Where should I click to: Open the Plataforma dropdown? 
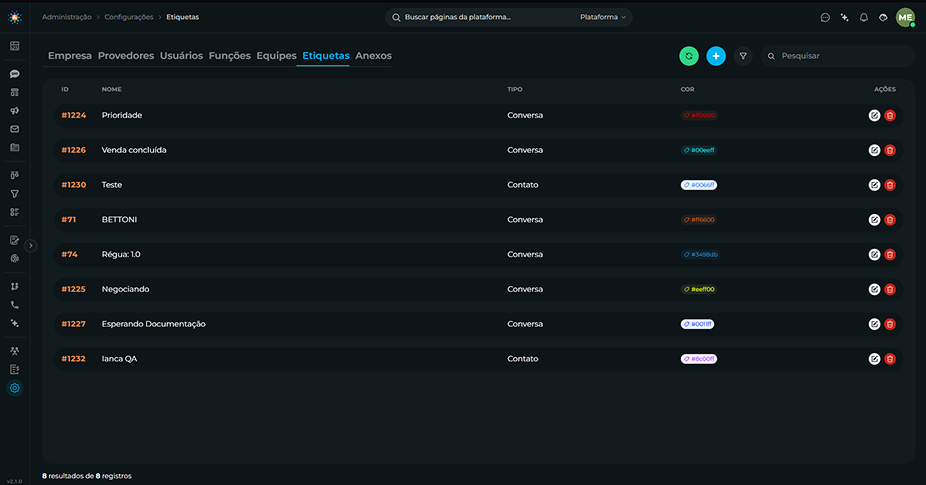pyautogui.click(x=602, y=17)
